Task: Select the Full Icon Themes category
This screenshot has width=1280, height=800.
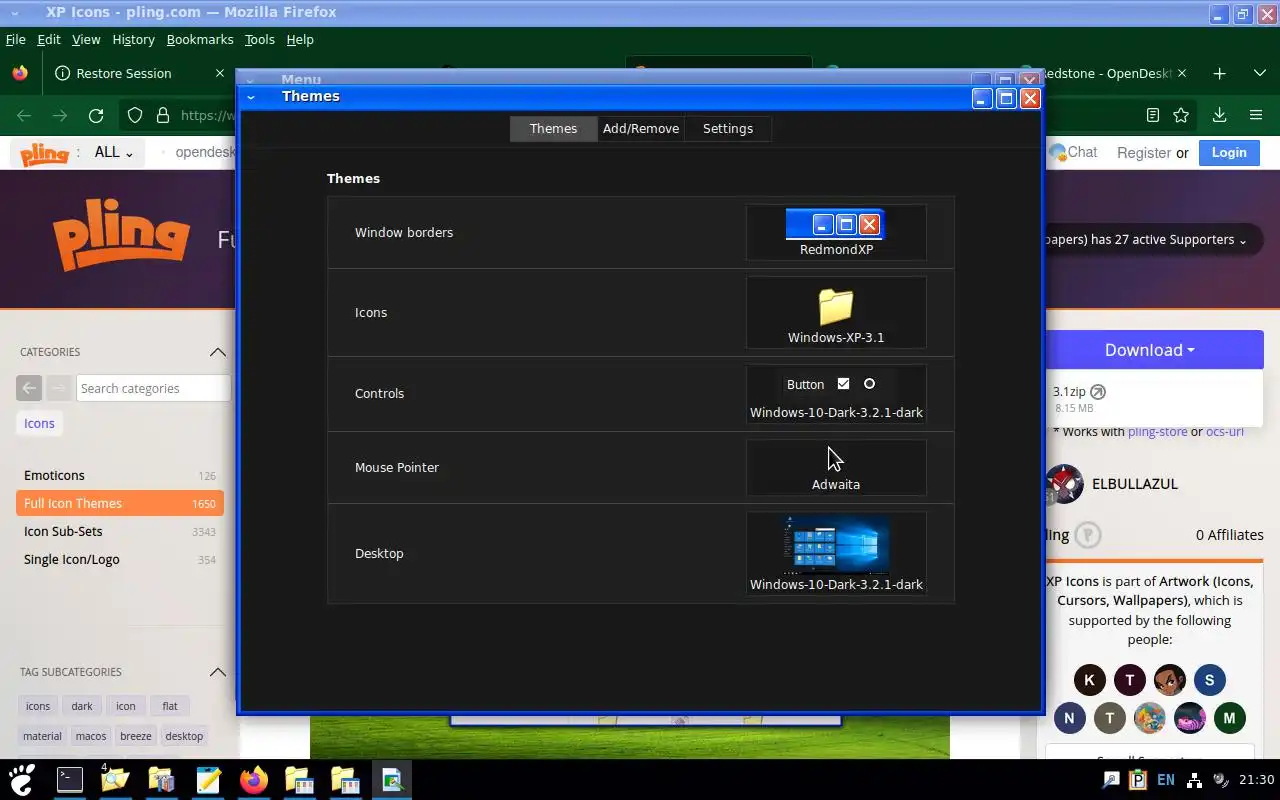Action: click(x=120, y=503)
